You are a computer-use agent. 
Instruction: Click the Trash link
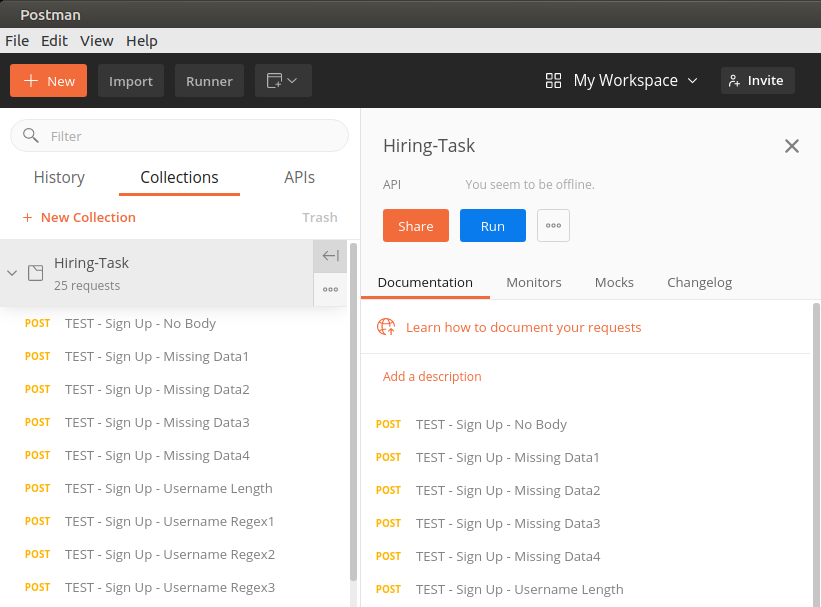[320, 217]
